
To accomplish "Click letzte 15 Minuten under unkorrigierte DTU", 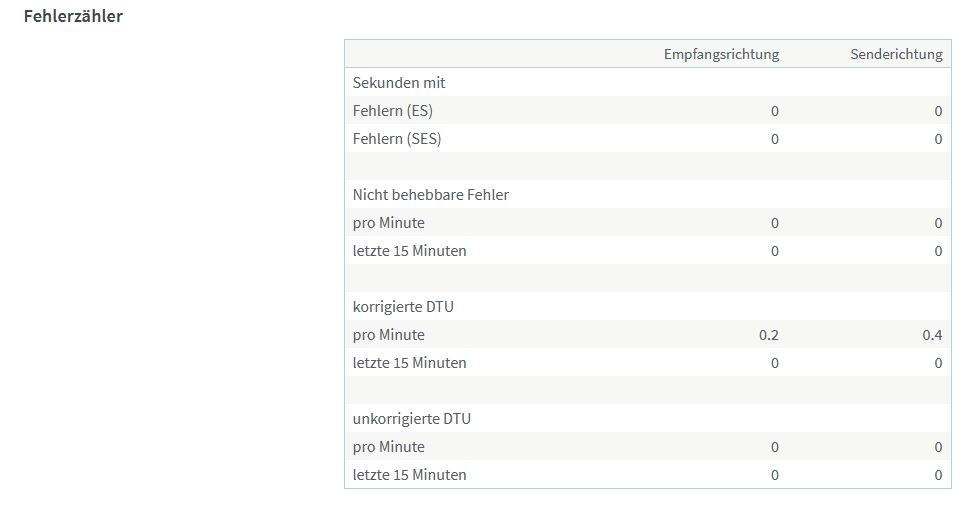I will pyautogui.click(x=409, y=475).
